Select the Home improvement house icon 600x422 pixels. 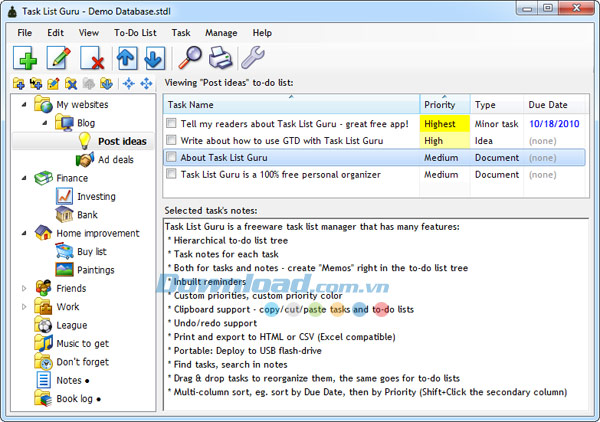pos(43,233)
